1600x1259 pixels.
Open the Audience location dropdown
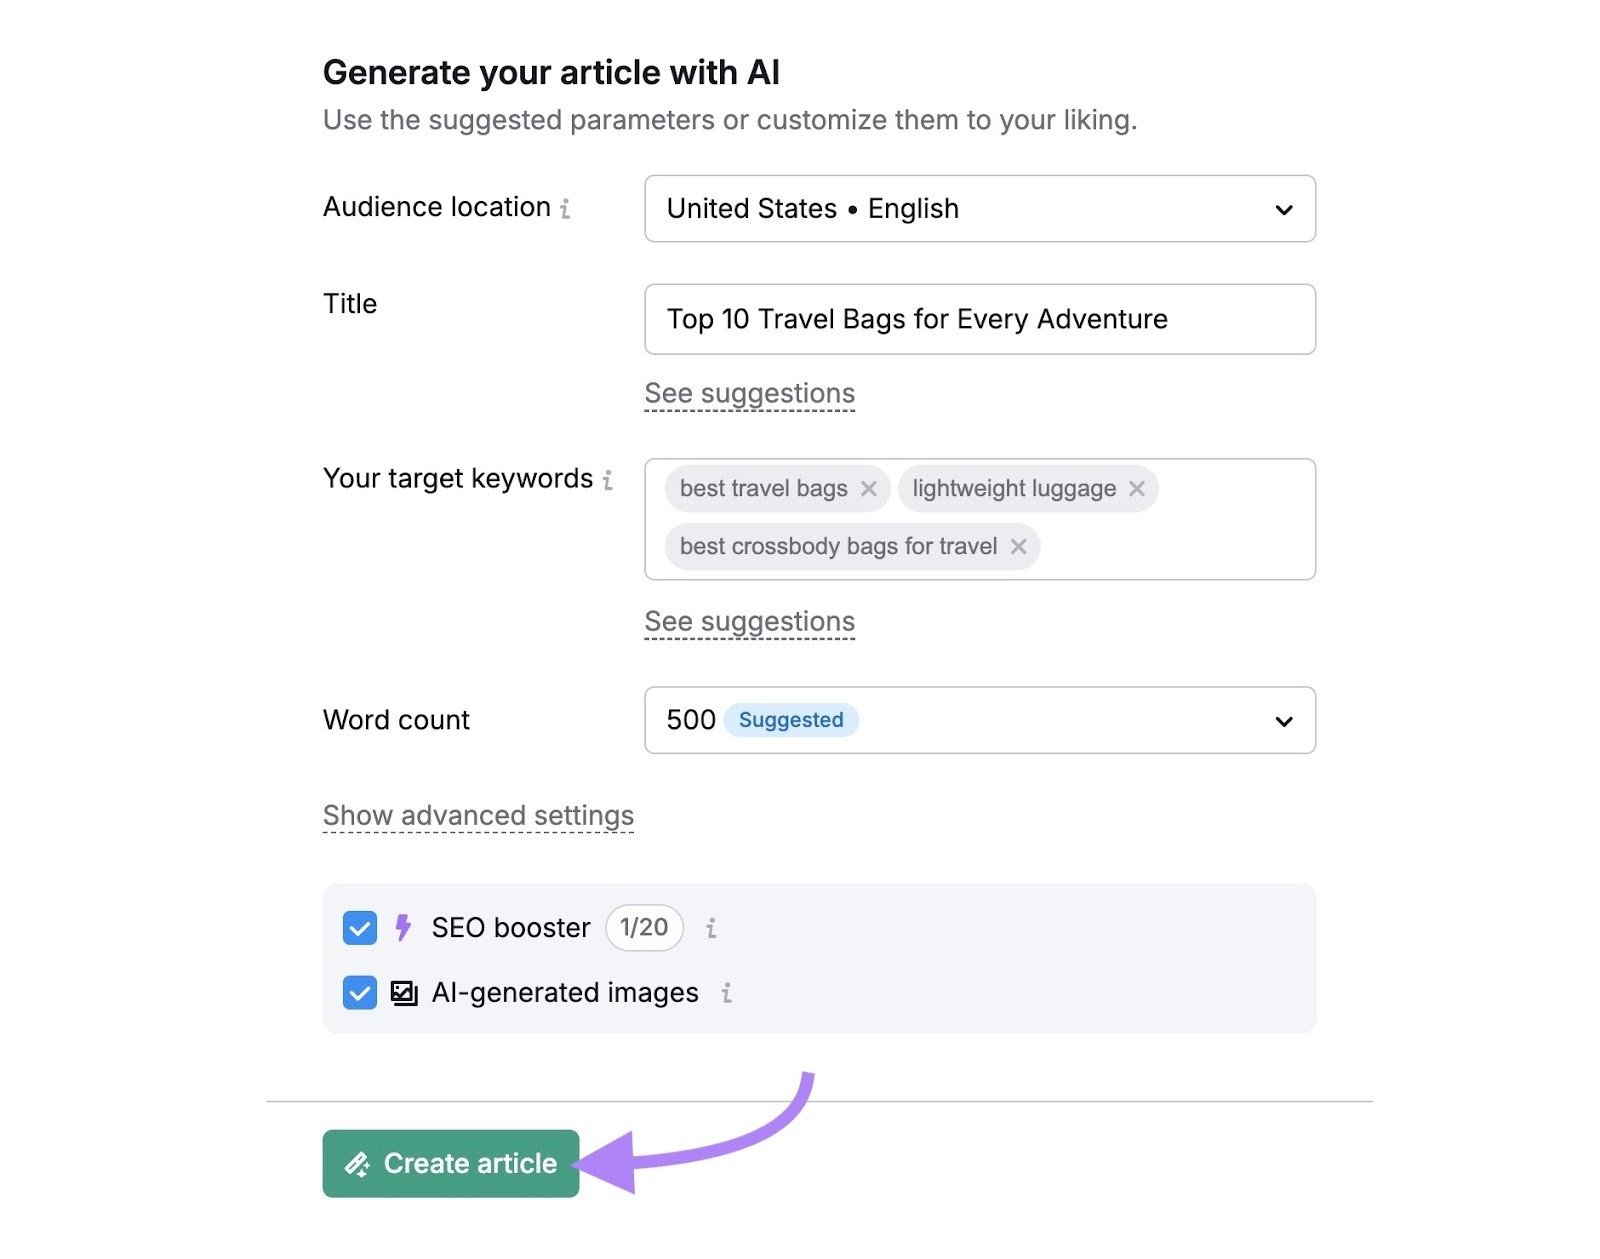[1283, 209]
